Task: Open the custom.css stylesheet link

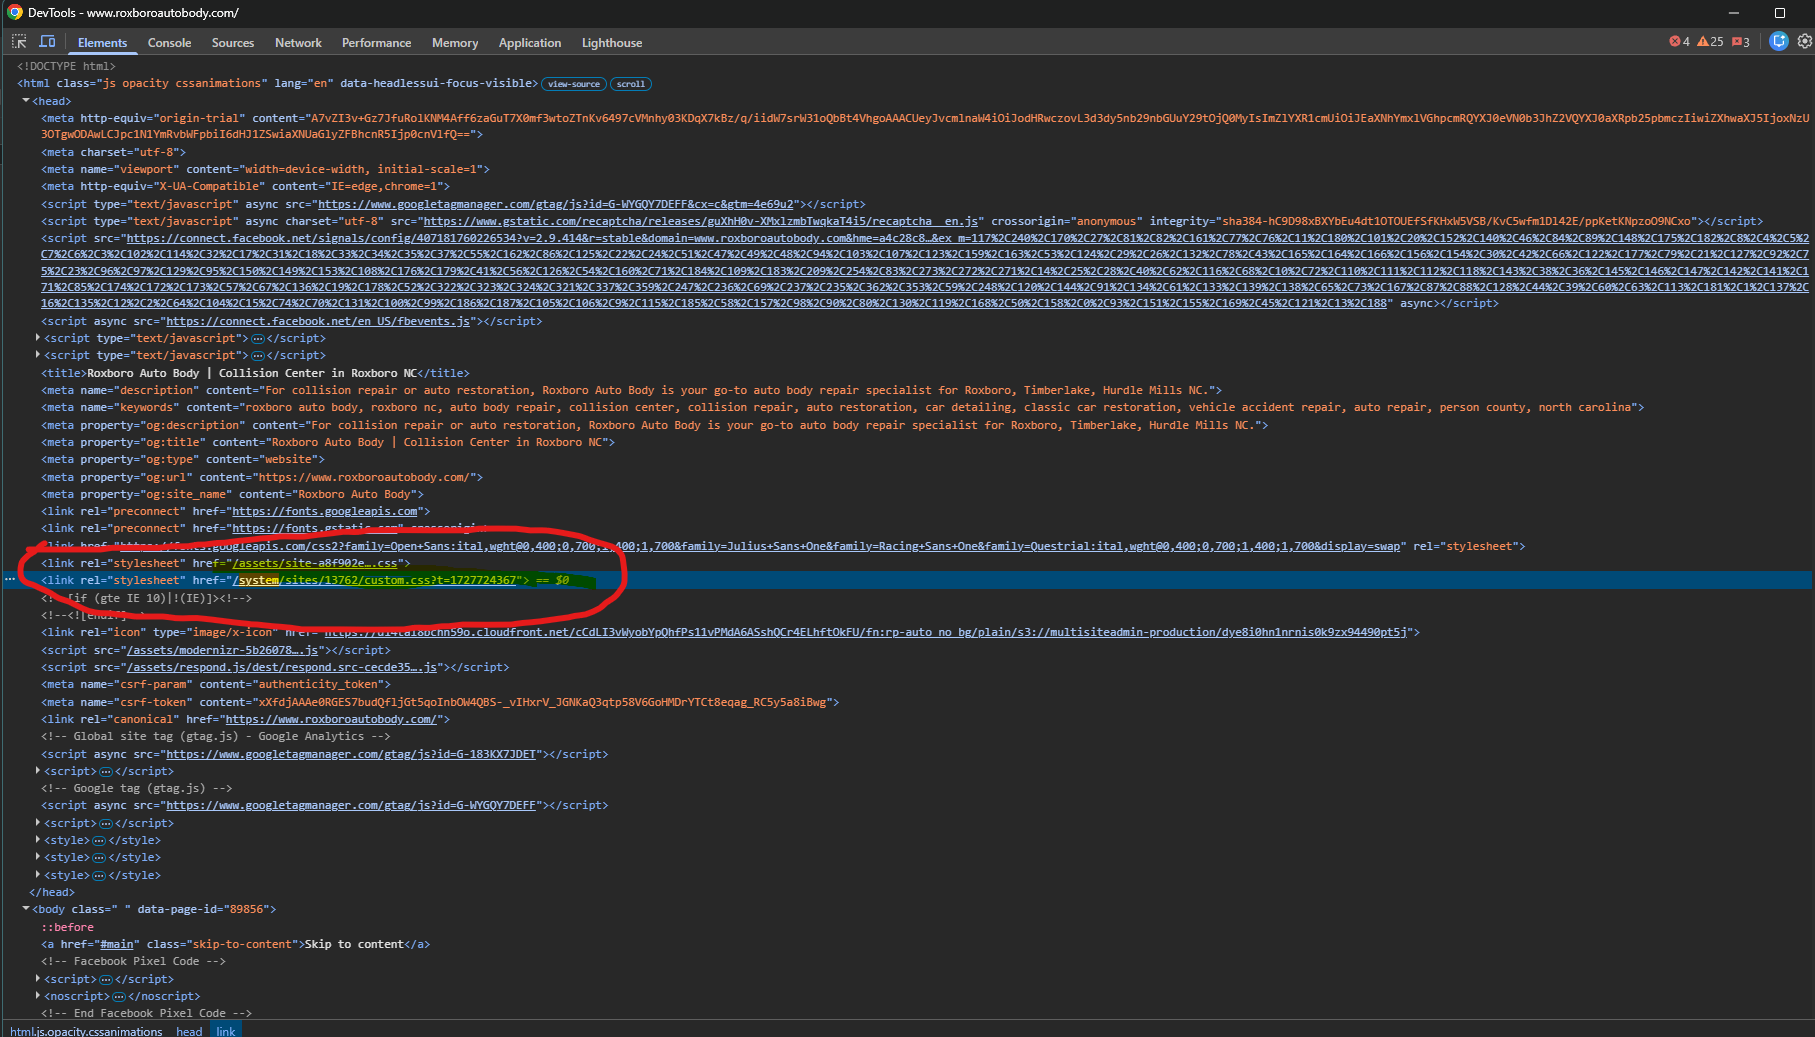Action: [x=375, y=580]
